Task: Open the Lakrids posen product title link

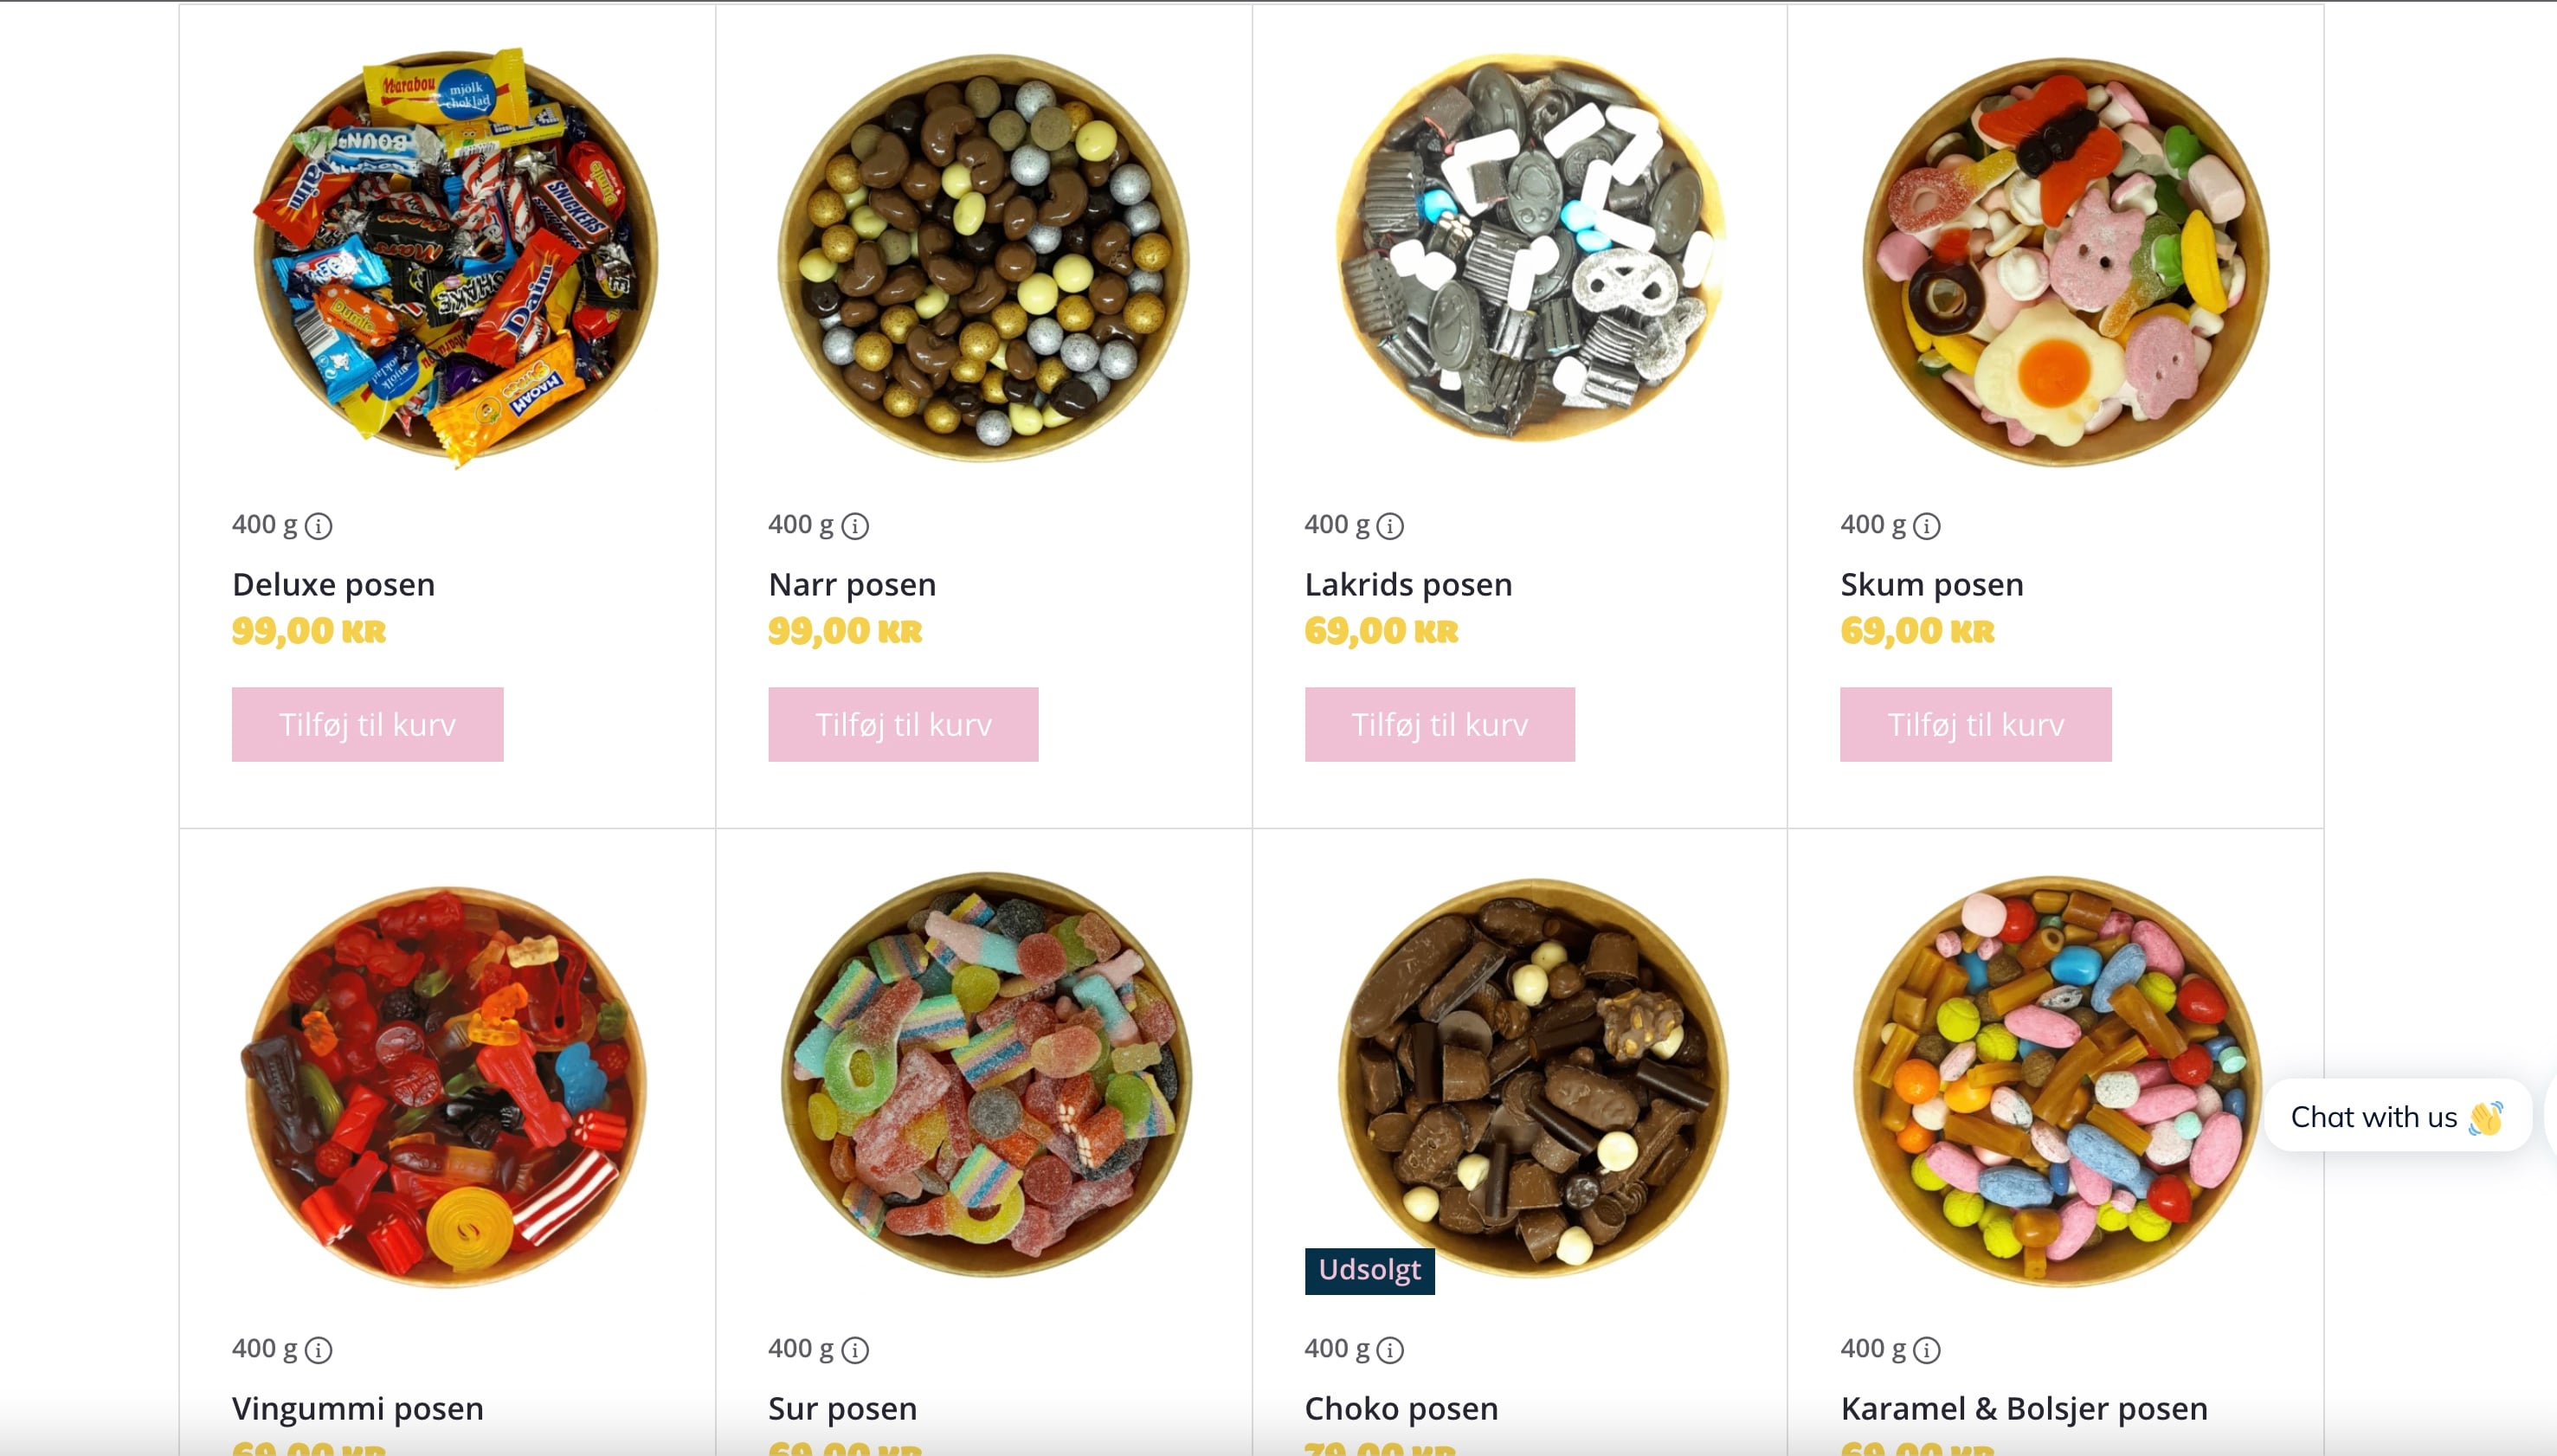Action: [x=1408, y=584]
